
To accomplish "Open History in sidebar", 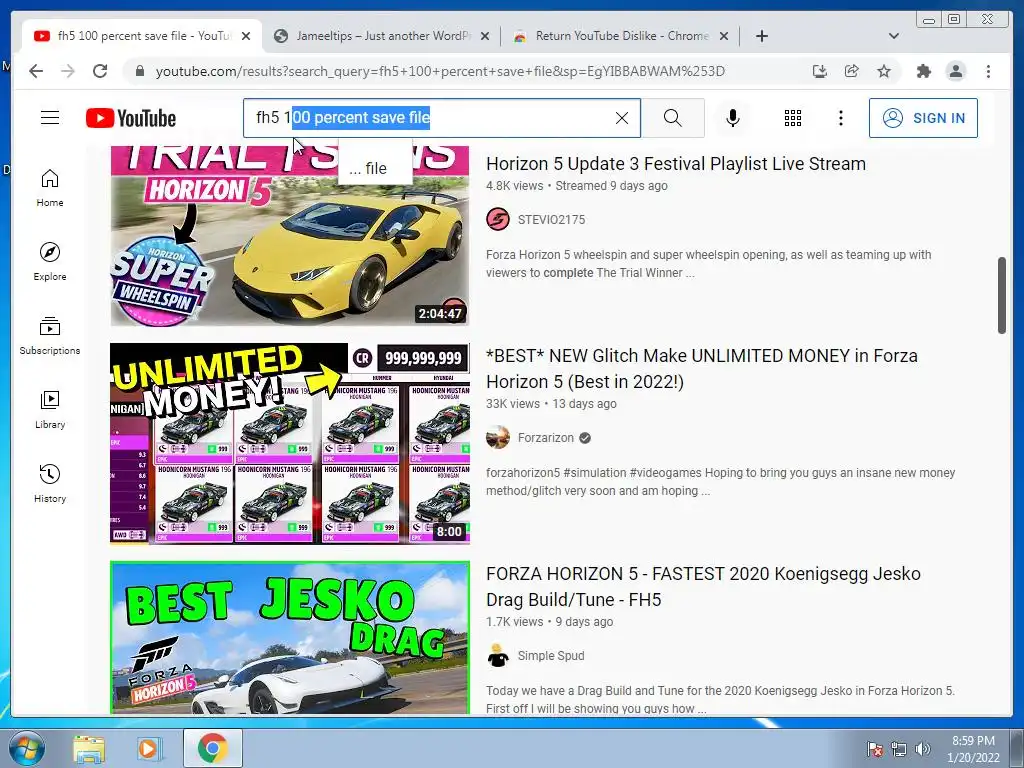I will pos(50,483).
